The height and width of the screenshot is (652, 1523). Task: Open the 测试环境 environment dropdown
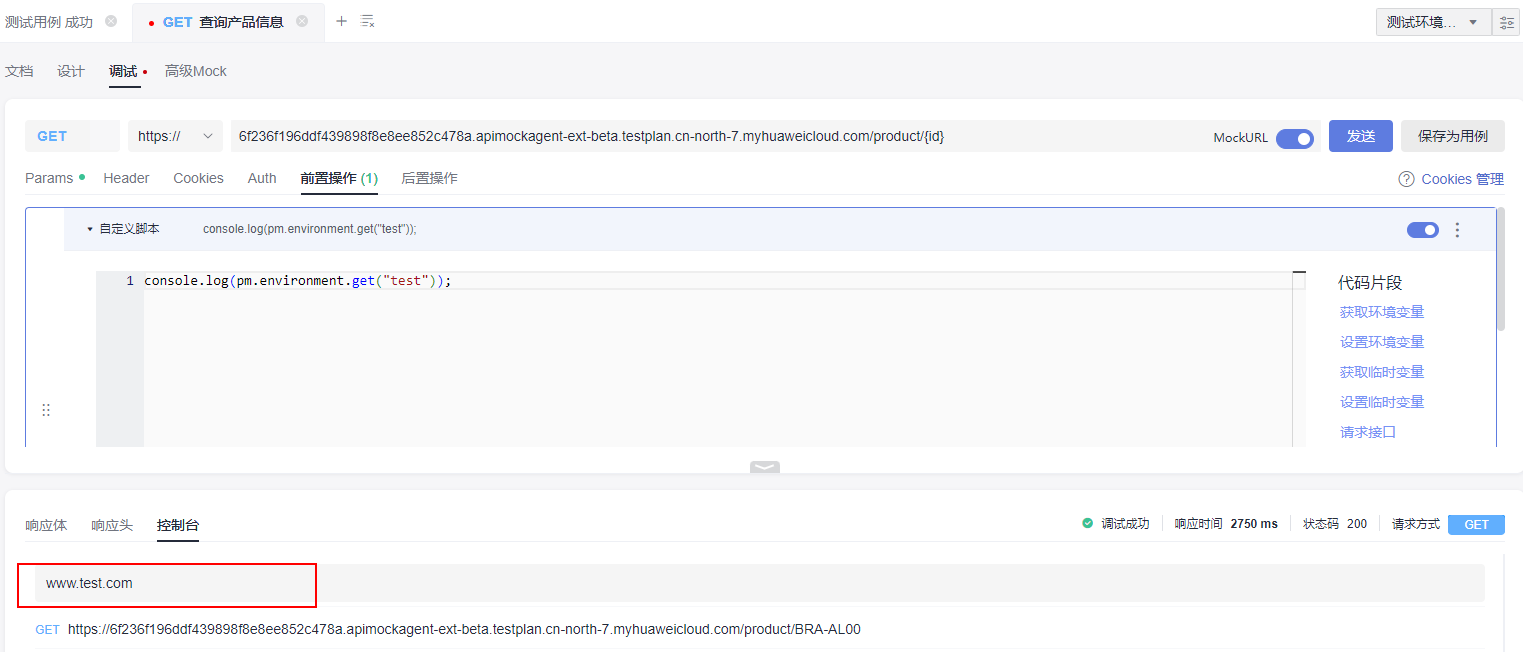(x=1433, y=22)
